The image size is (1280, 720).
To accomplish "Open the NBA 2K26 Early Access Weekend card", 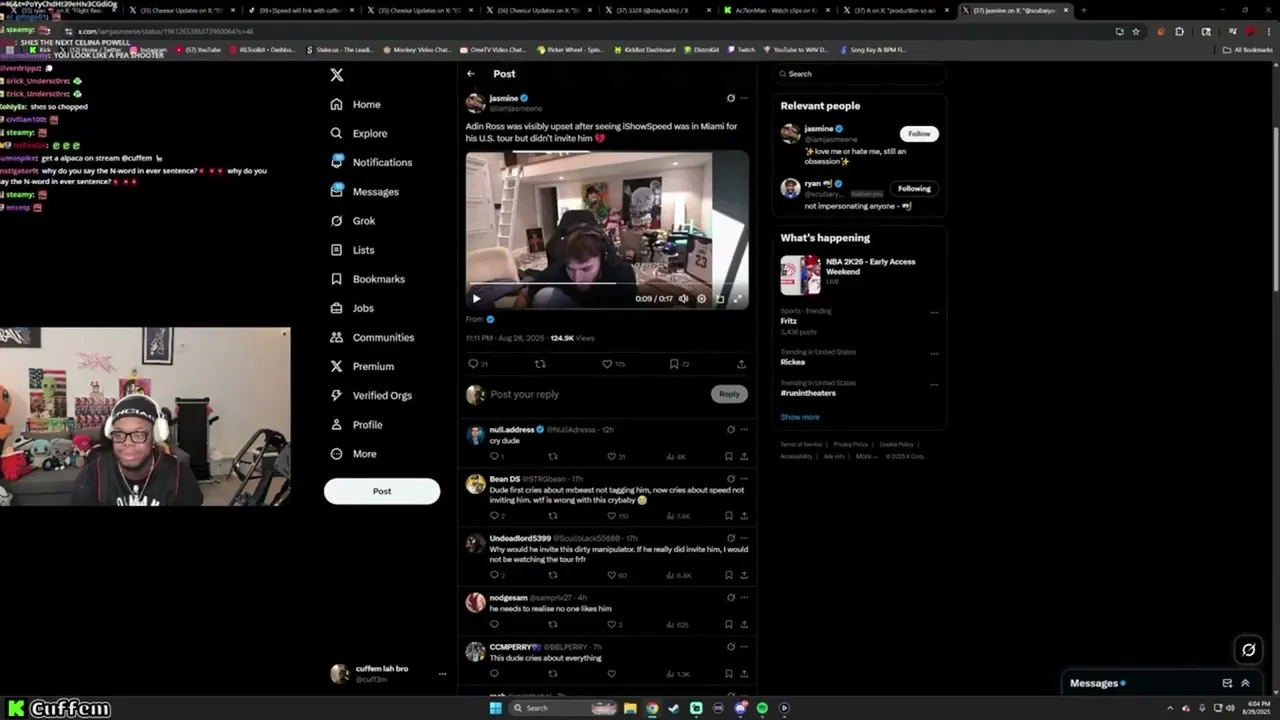I will tap(860, 274).
